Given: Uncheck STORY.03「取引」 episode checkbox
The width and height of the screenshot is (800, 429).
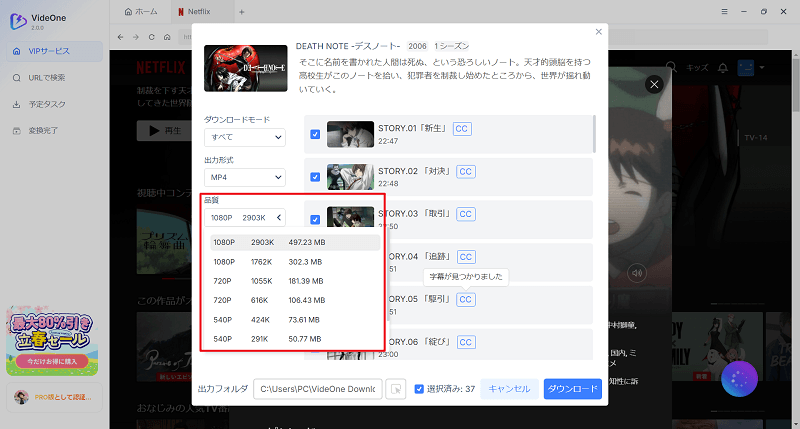Looking at the screenshot, I should pos(315,219).
